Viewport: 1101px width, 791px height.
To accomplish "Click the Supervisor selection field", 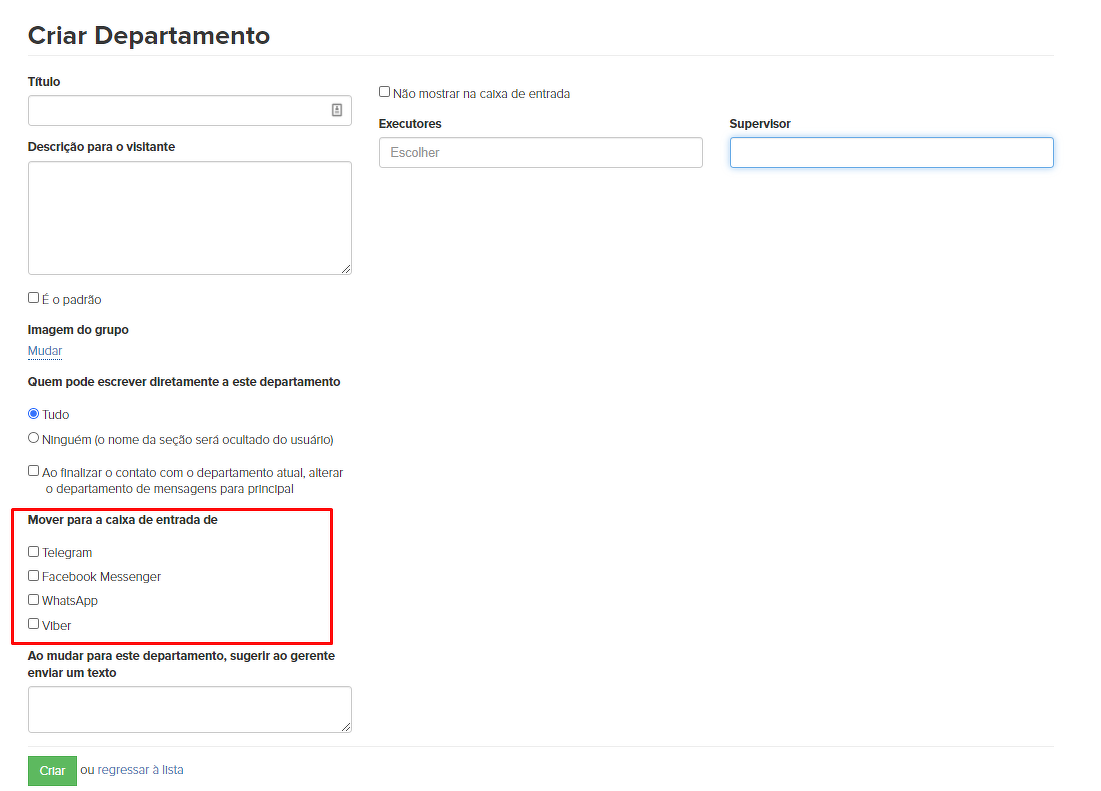I will click(x=891, y=152).
